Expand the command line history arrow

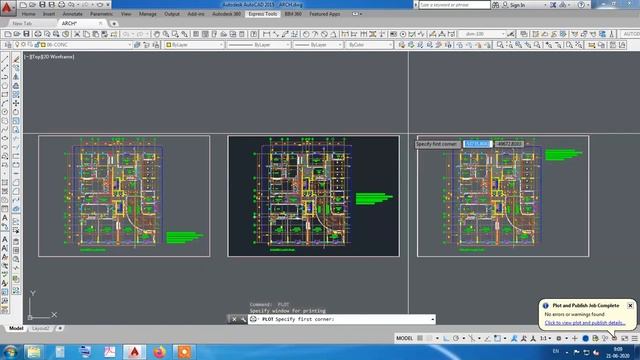[x=432, y=319]
